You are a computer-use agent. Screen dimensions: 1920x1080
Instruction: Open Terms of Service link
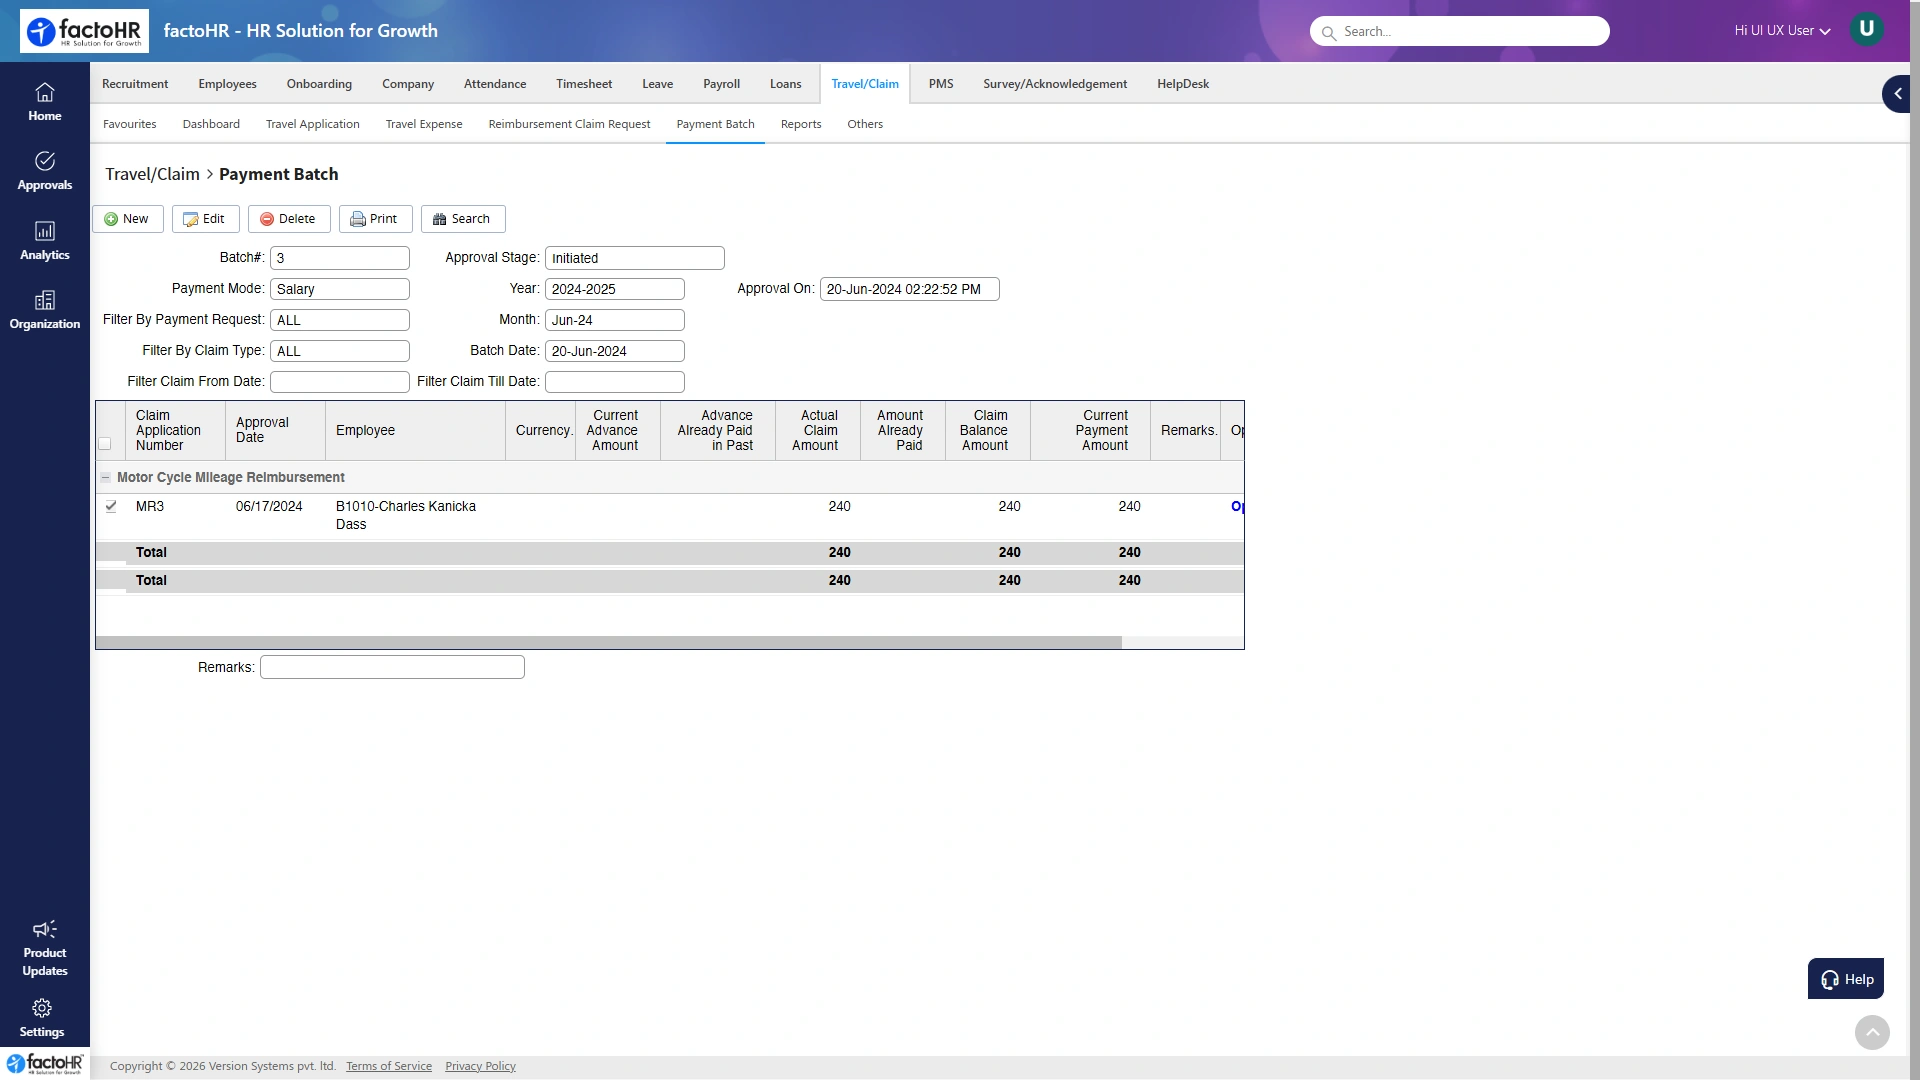(x=389, y=1066)
